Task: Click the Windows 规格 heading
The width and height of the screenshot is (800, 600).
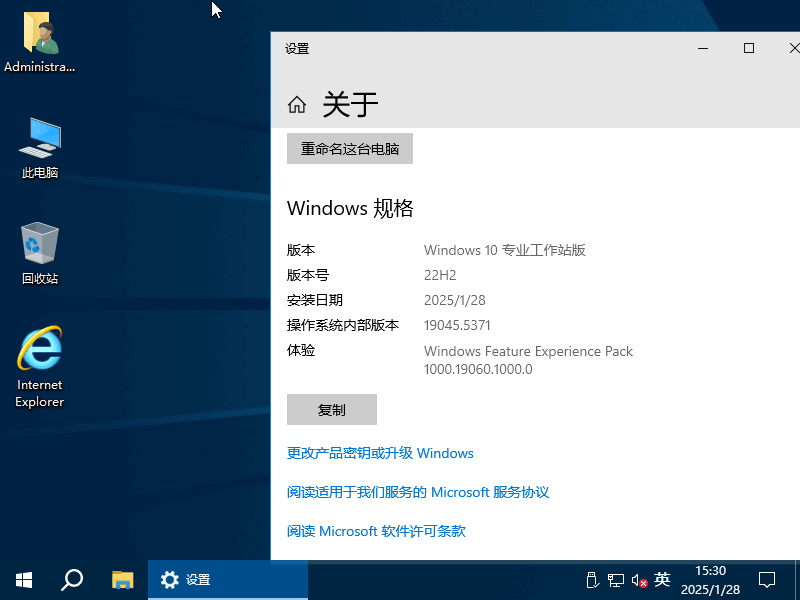Action: (350, 208)
